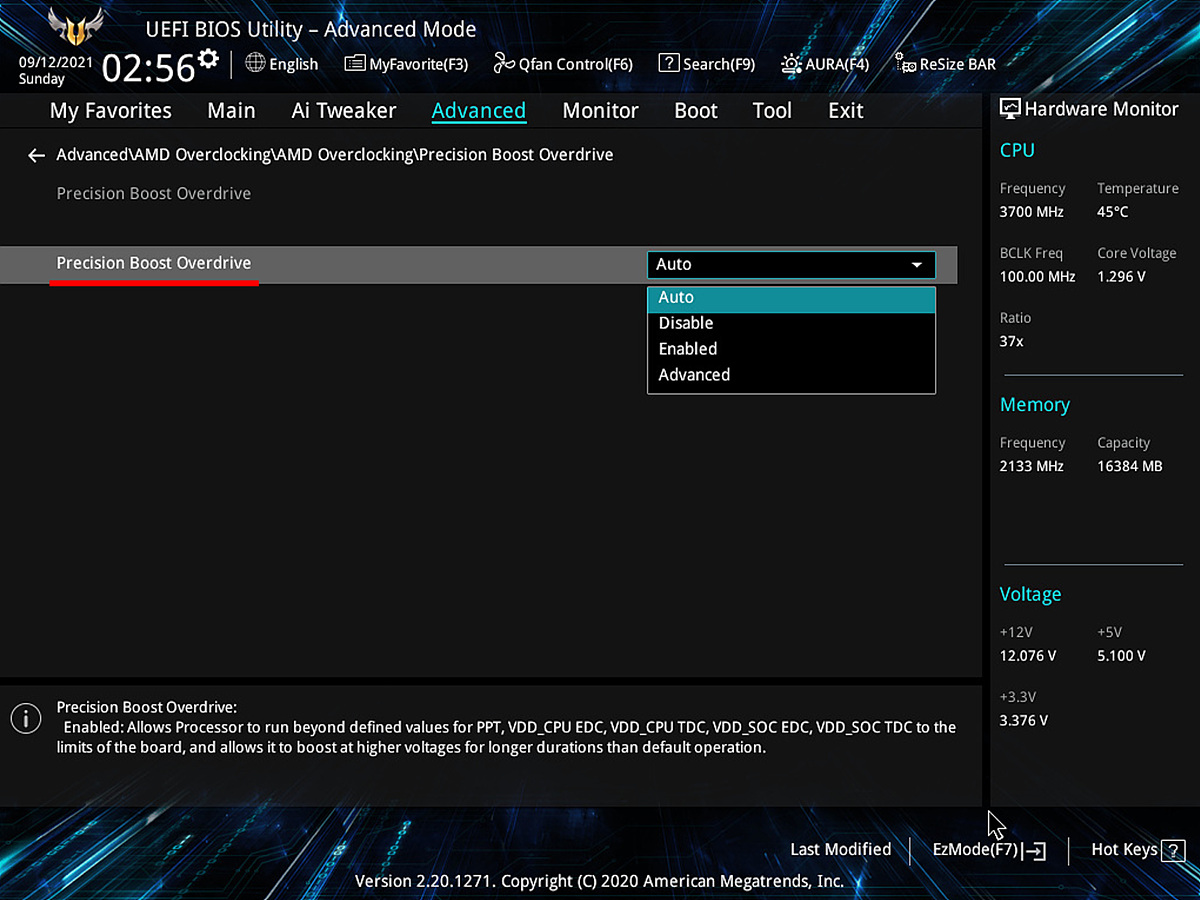
Task: Click the Hardware Monitor icon
Action: click(x=1010, y=109)
